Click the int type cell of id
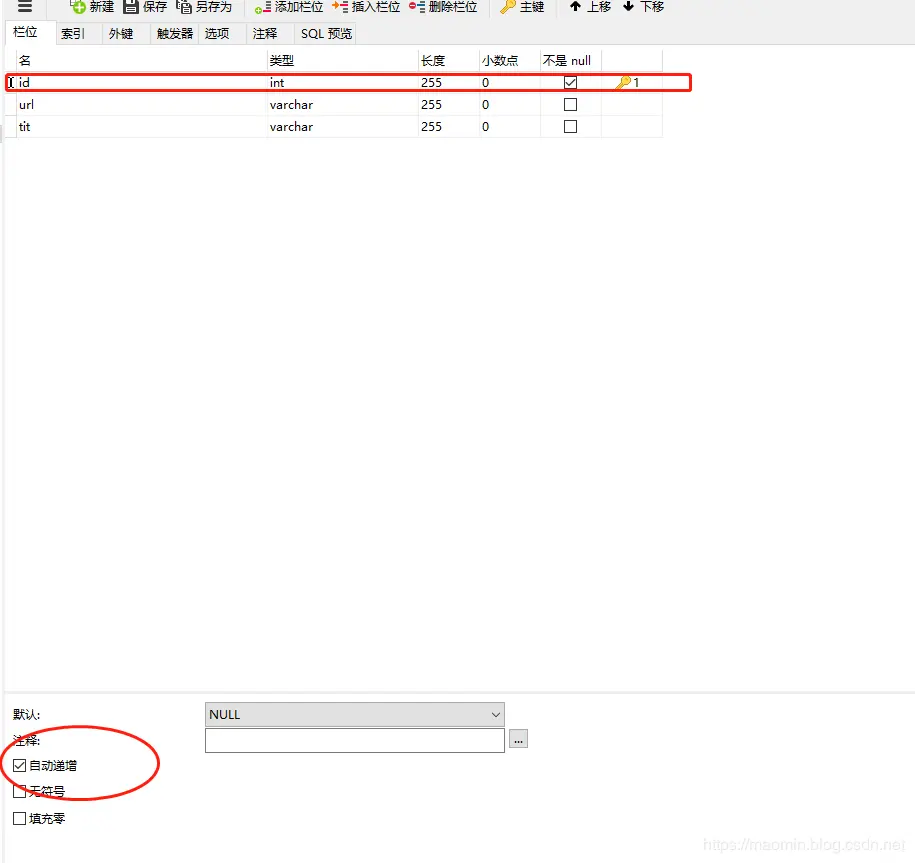Viewport: 915px width, 863px height. 343,82
